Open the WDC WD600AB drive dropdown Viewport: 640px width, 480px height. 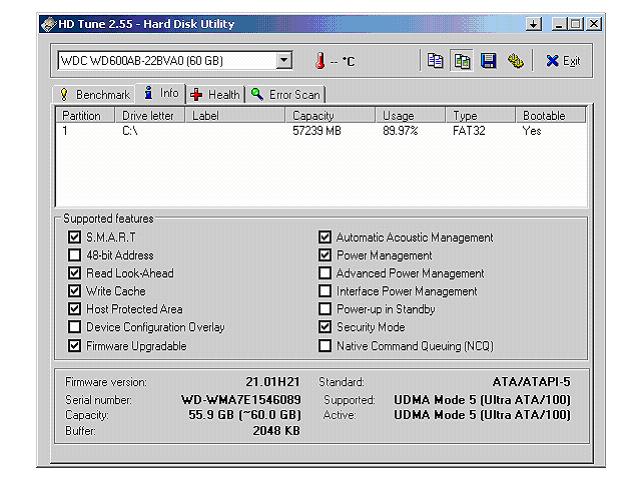pos(284,61)
